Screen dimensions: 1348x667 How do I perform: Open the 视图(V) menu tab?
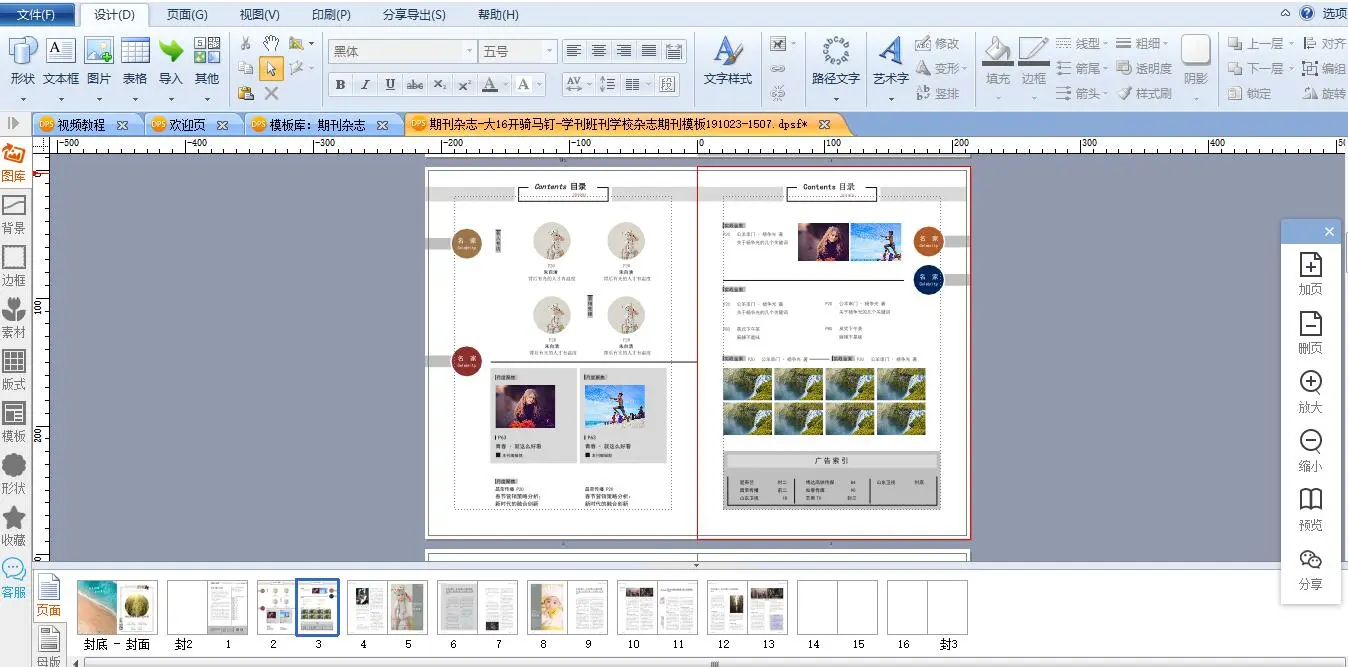[259, 15]
